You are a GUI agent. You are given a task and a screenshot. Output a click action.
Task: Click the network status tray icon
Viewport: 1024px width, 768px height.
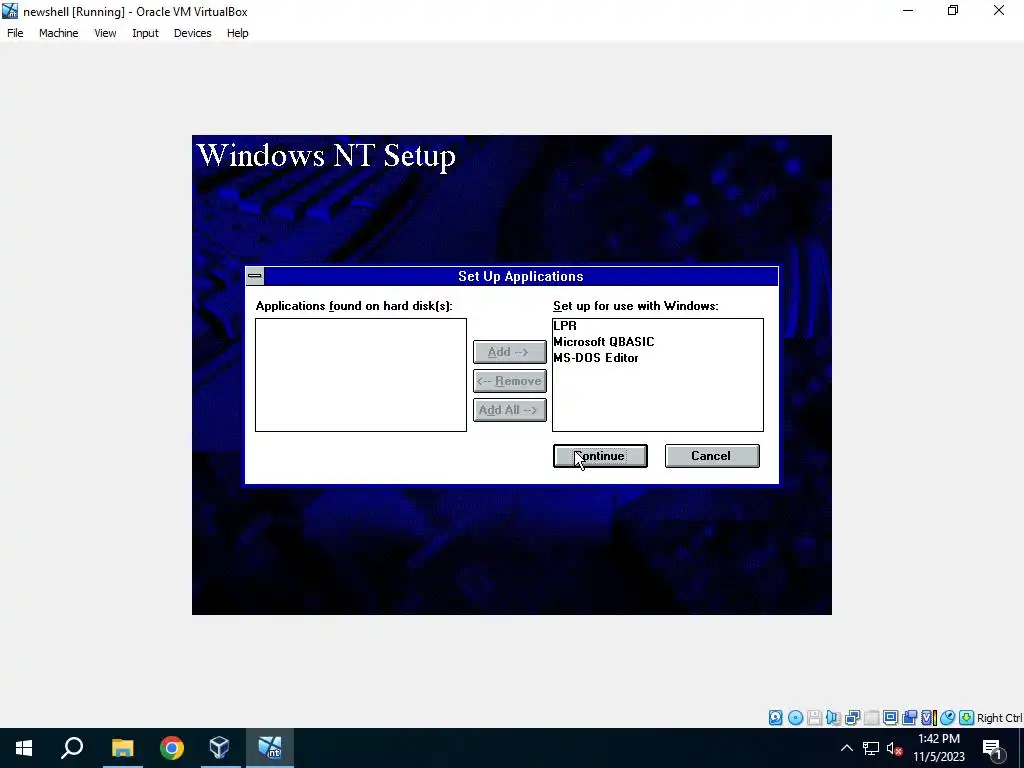click(871, 748)
